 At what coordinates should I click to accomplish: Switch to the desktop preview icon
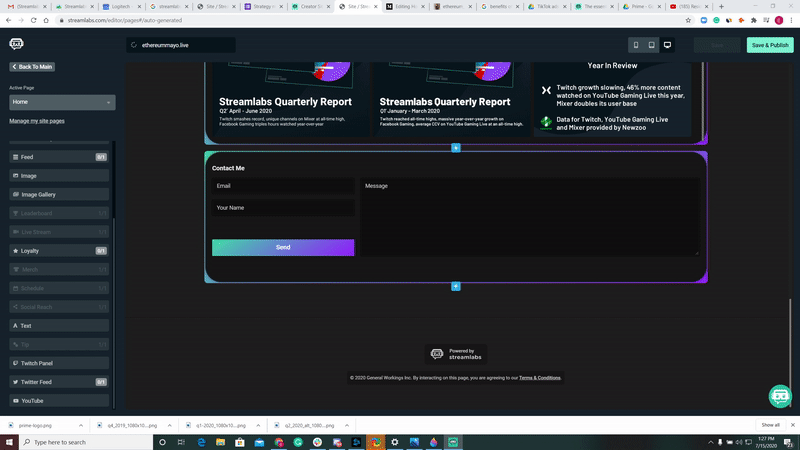[667, 45]
